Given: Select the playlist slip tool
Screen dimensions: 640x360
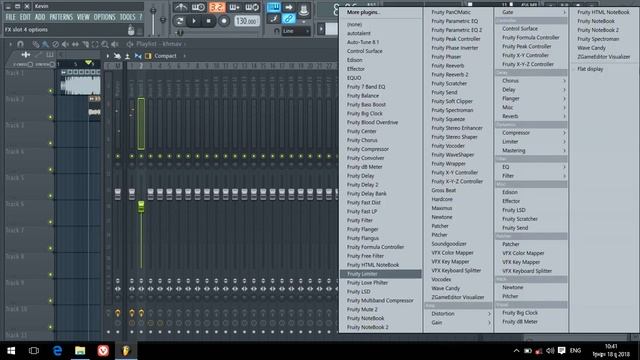Looking at the screenshot, I should tap(75, 44).
